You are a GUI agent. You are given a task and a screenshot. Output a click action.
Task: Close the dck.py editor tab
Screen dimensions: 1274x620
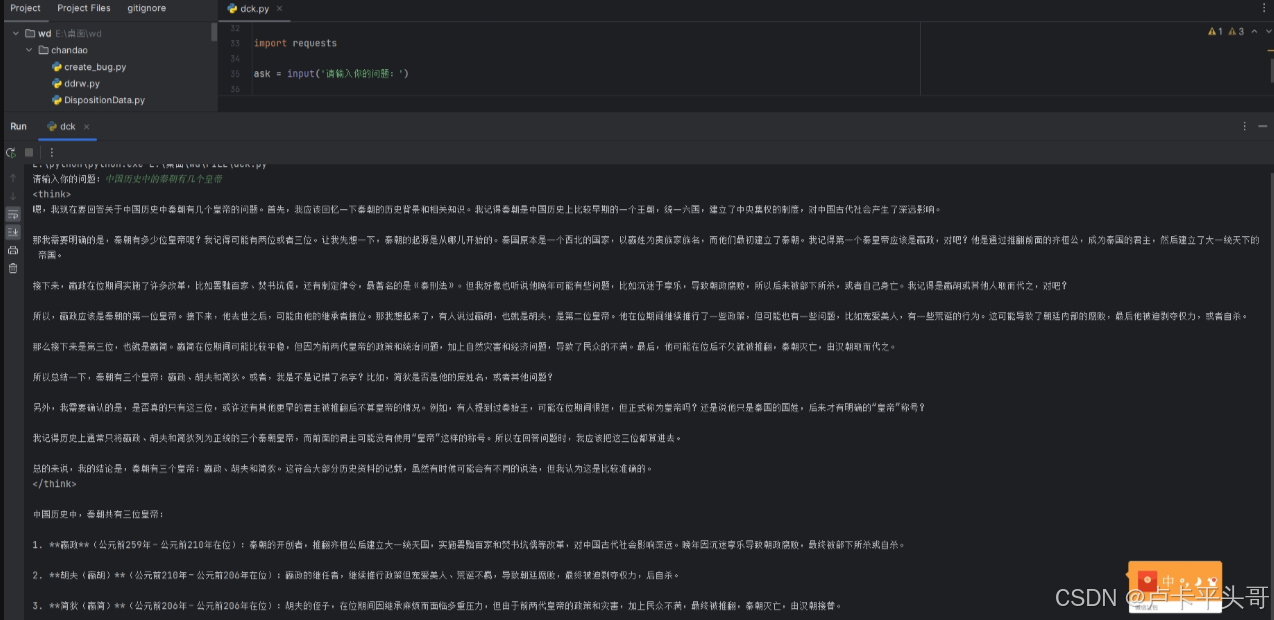tap(279, 8)
